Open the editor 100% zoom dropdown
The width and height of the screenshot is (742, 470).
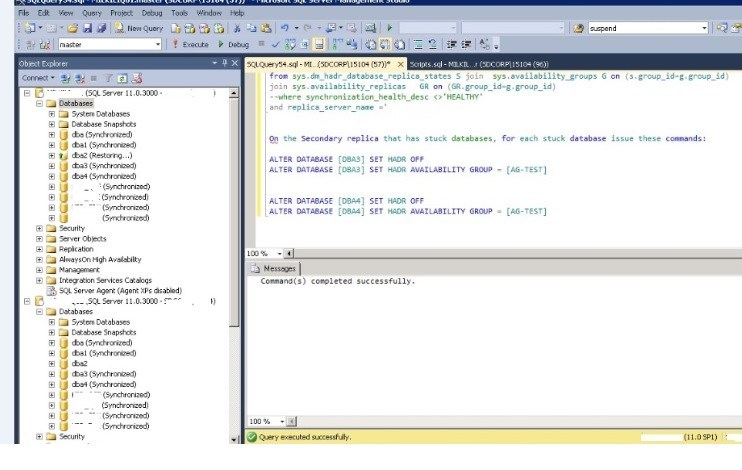click(277, 254)
